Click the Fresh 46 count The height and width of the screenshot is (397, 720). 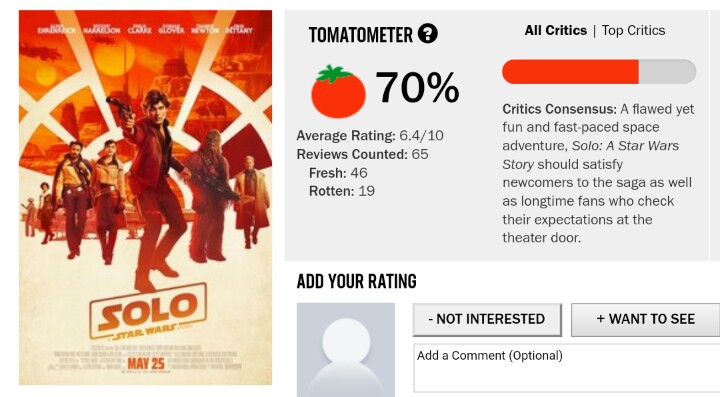(x=338, y=173)
